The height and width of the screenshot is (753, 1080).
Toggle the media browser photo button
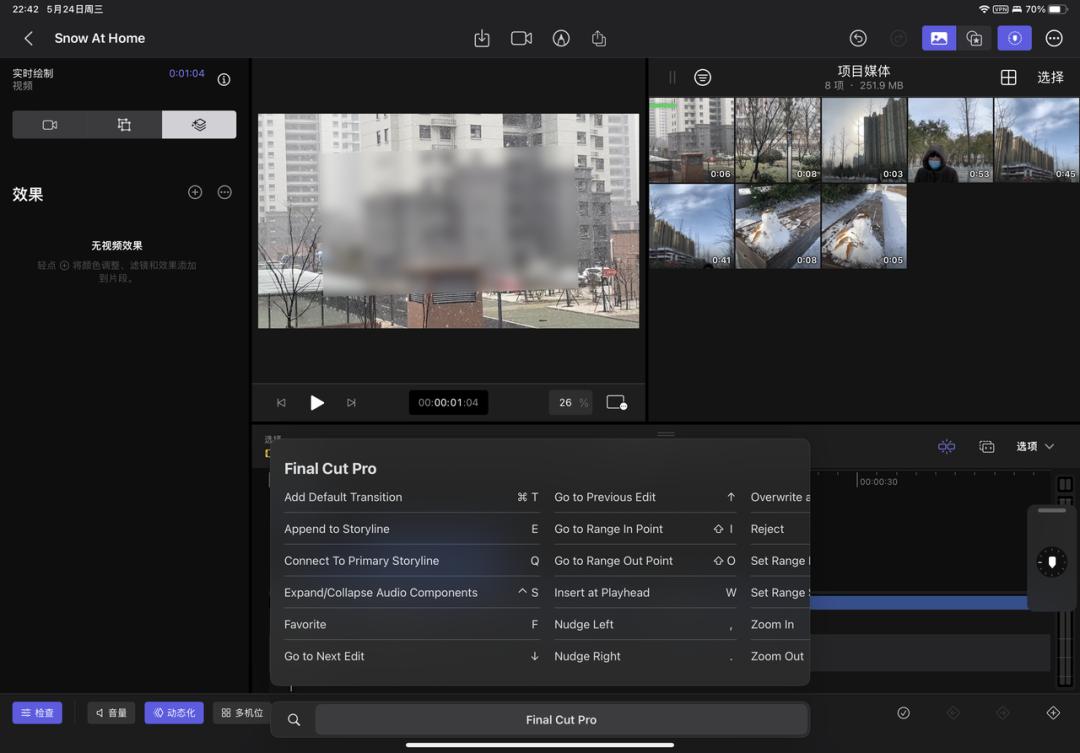[x=939, y=38]
